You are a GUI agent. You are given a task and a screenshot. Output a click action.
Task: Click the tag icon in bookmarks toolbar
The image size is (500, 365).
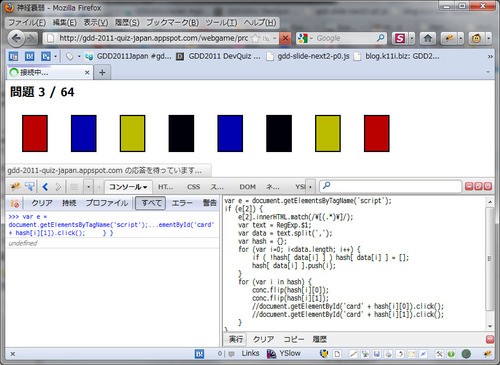coord(70,57)
